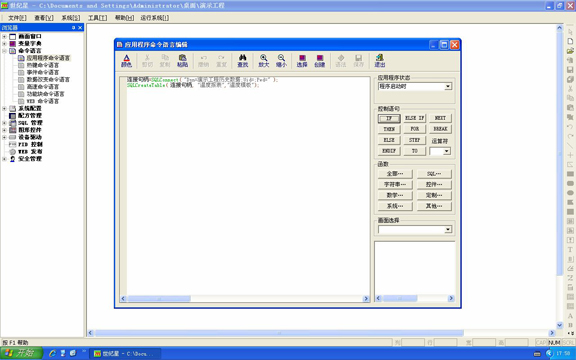Expand the SQL 管理 tree node

(x=4, y=123)
